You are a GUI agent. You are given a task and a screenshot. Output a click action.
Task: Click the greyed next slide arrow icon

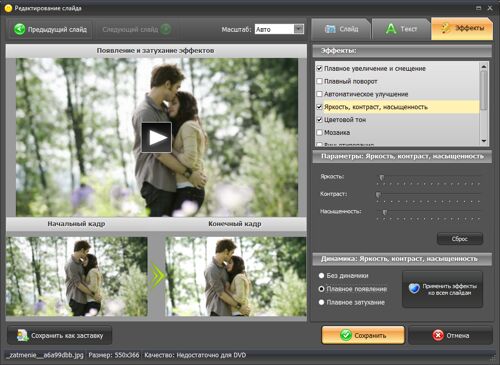pyautogui.click(x=166, y=29)
